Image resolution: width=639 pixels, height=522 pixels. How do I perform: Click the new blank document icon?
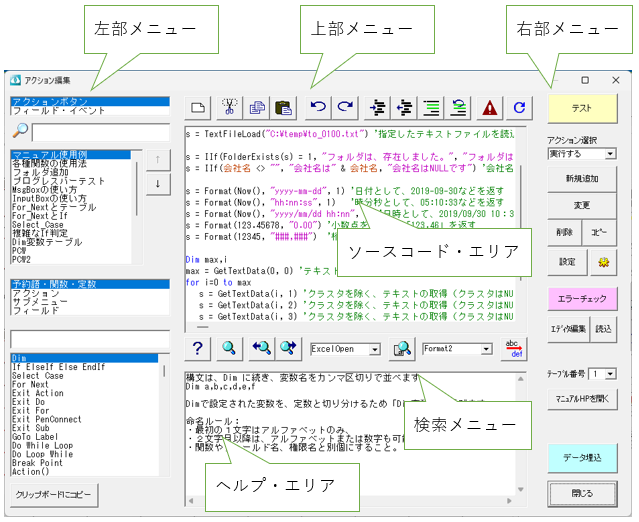[198, 107]
